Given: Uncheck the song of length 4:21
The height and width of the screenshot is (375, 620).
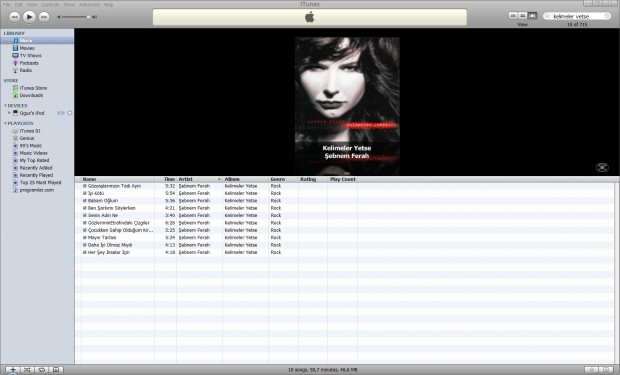Looking at the screenshot, I should [85, 208].
